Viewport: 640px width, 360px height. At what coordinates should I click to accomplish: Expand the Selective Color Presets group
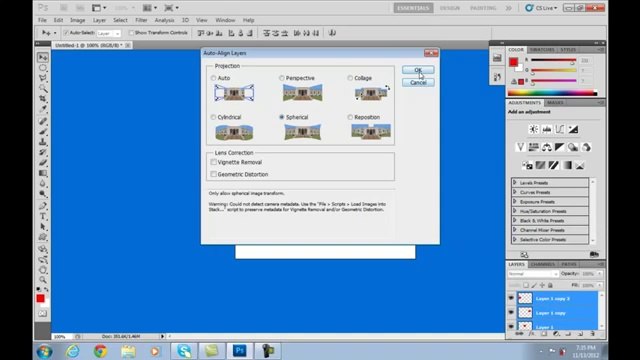(x=515, y=239)
